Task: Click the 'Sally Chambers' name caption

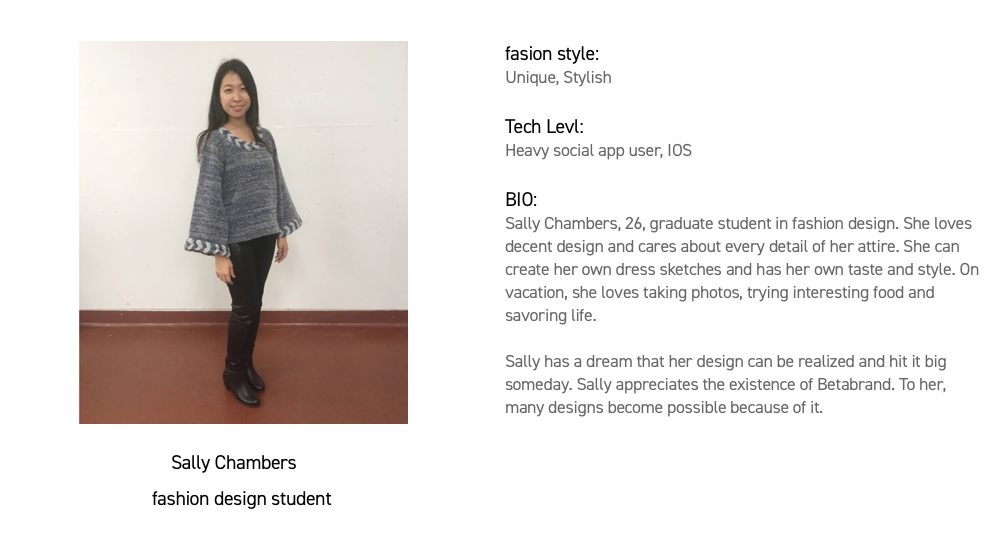Action: (x=234, y=463)
